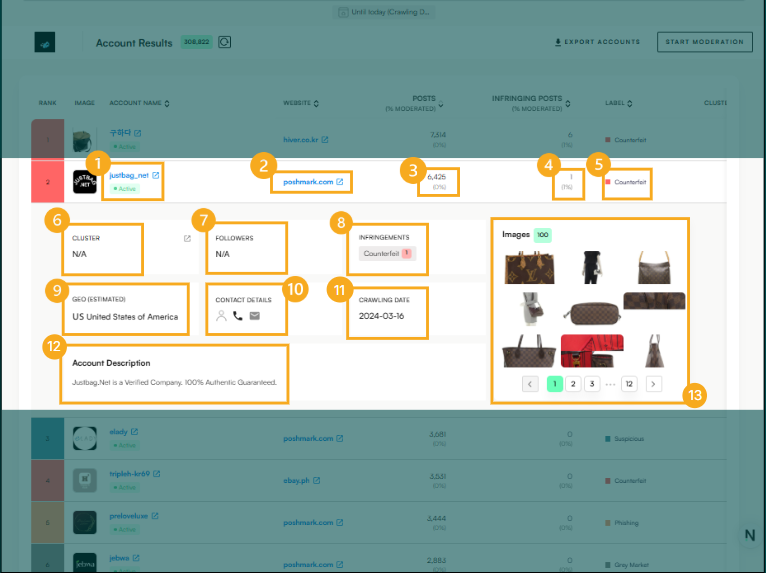The height and width of the screenshot is (573, 766).
Task: Open tripleh-kr69 account link
Action: click(129, 474)
